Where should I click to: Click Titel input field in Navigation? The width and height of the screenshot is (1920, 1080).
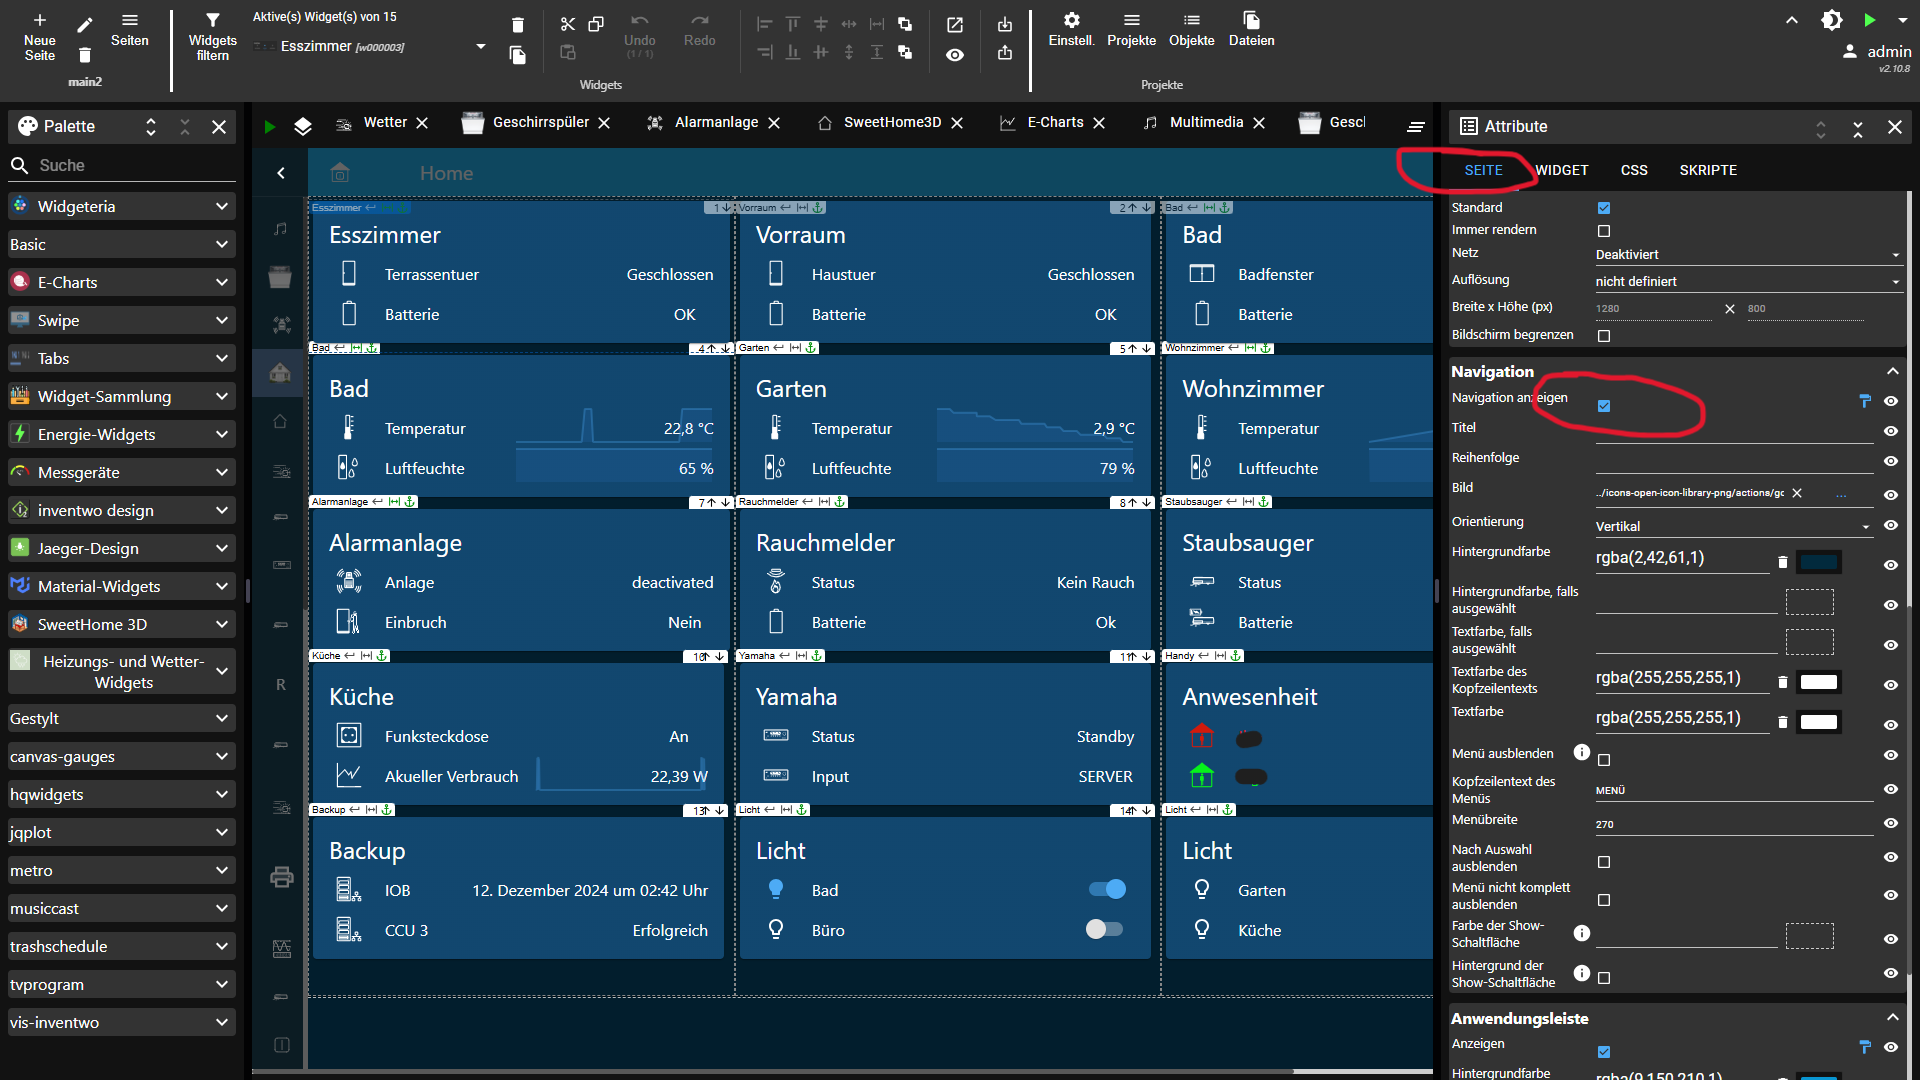click(x=1734, y=430)
